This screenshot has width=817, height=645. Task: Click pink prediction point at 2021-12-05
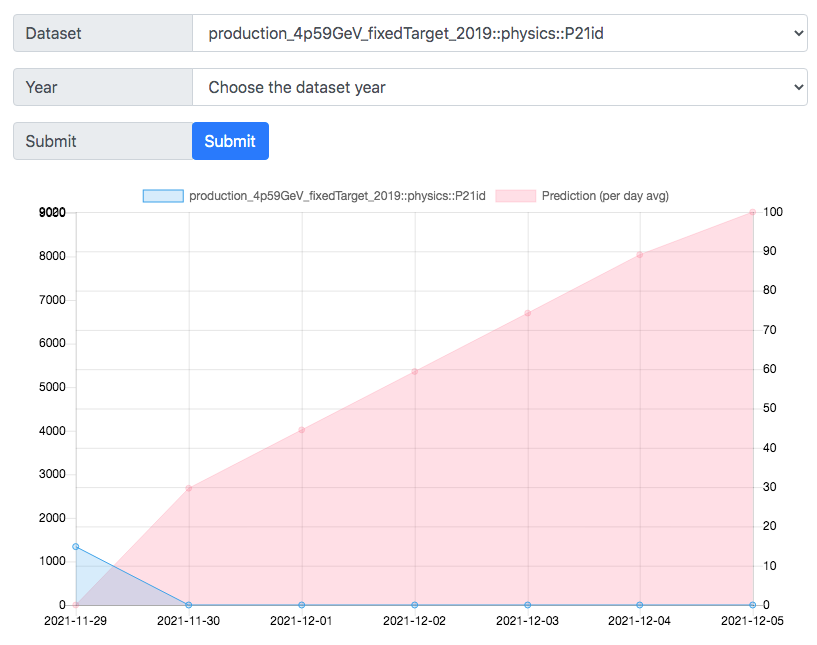click(752, 212)
